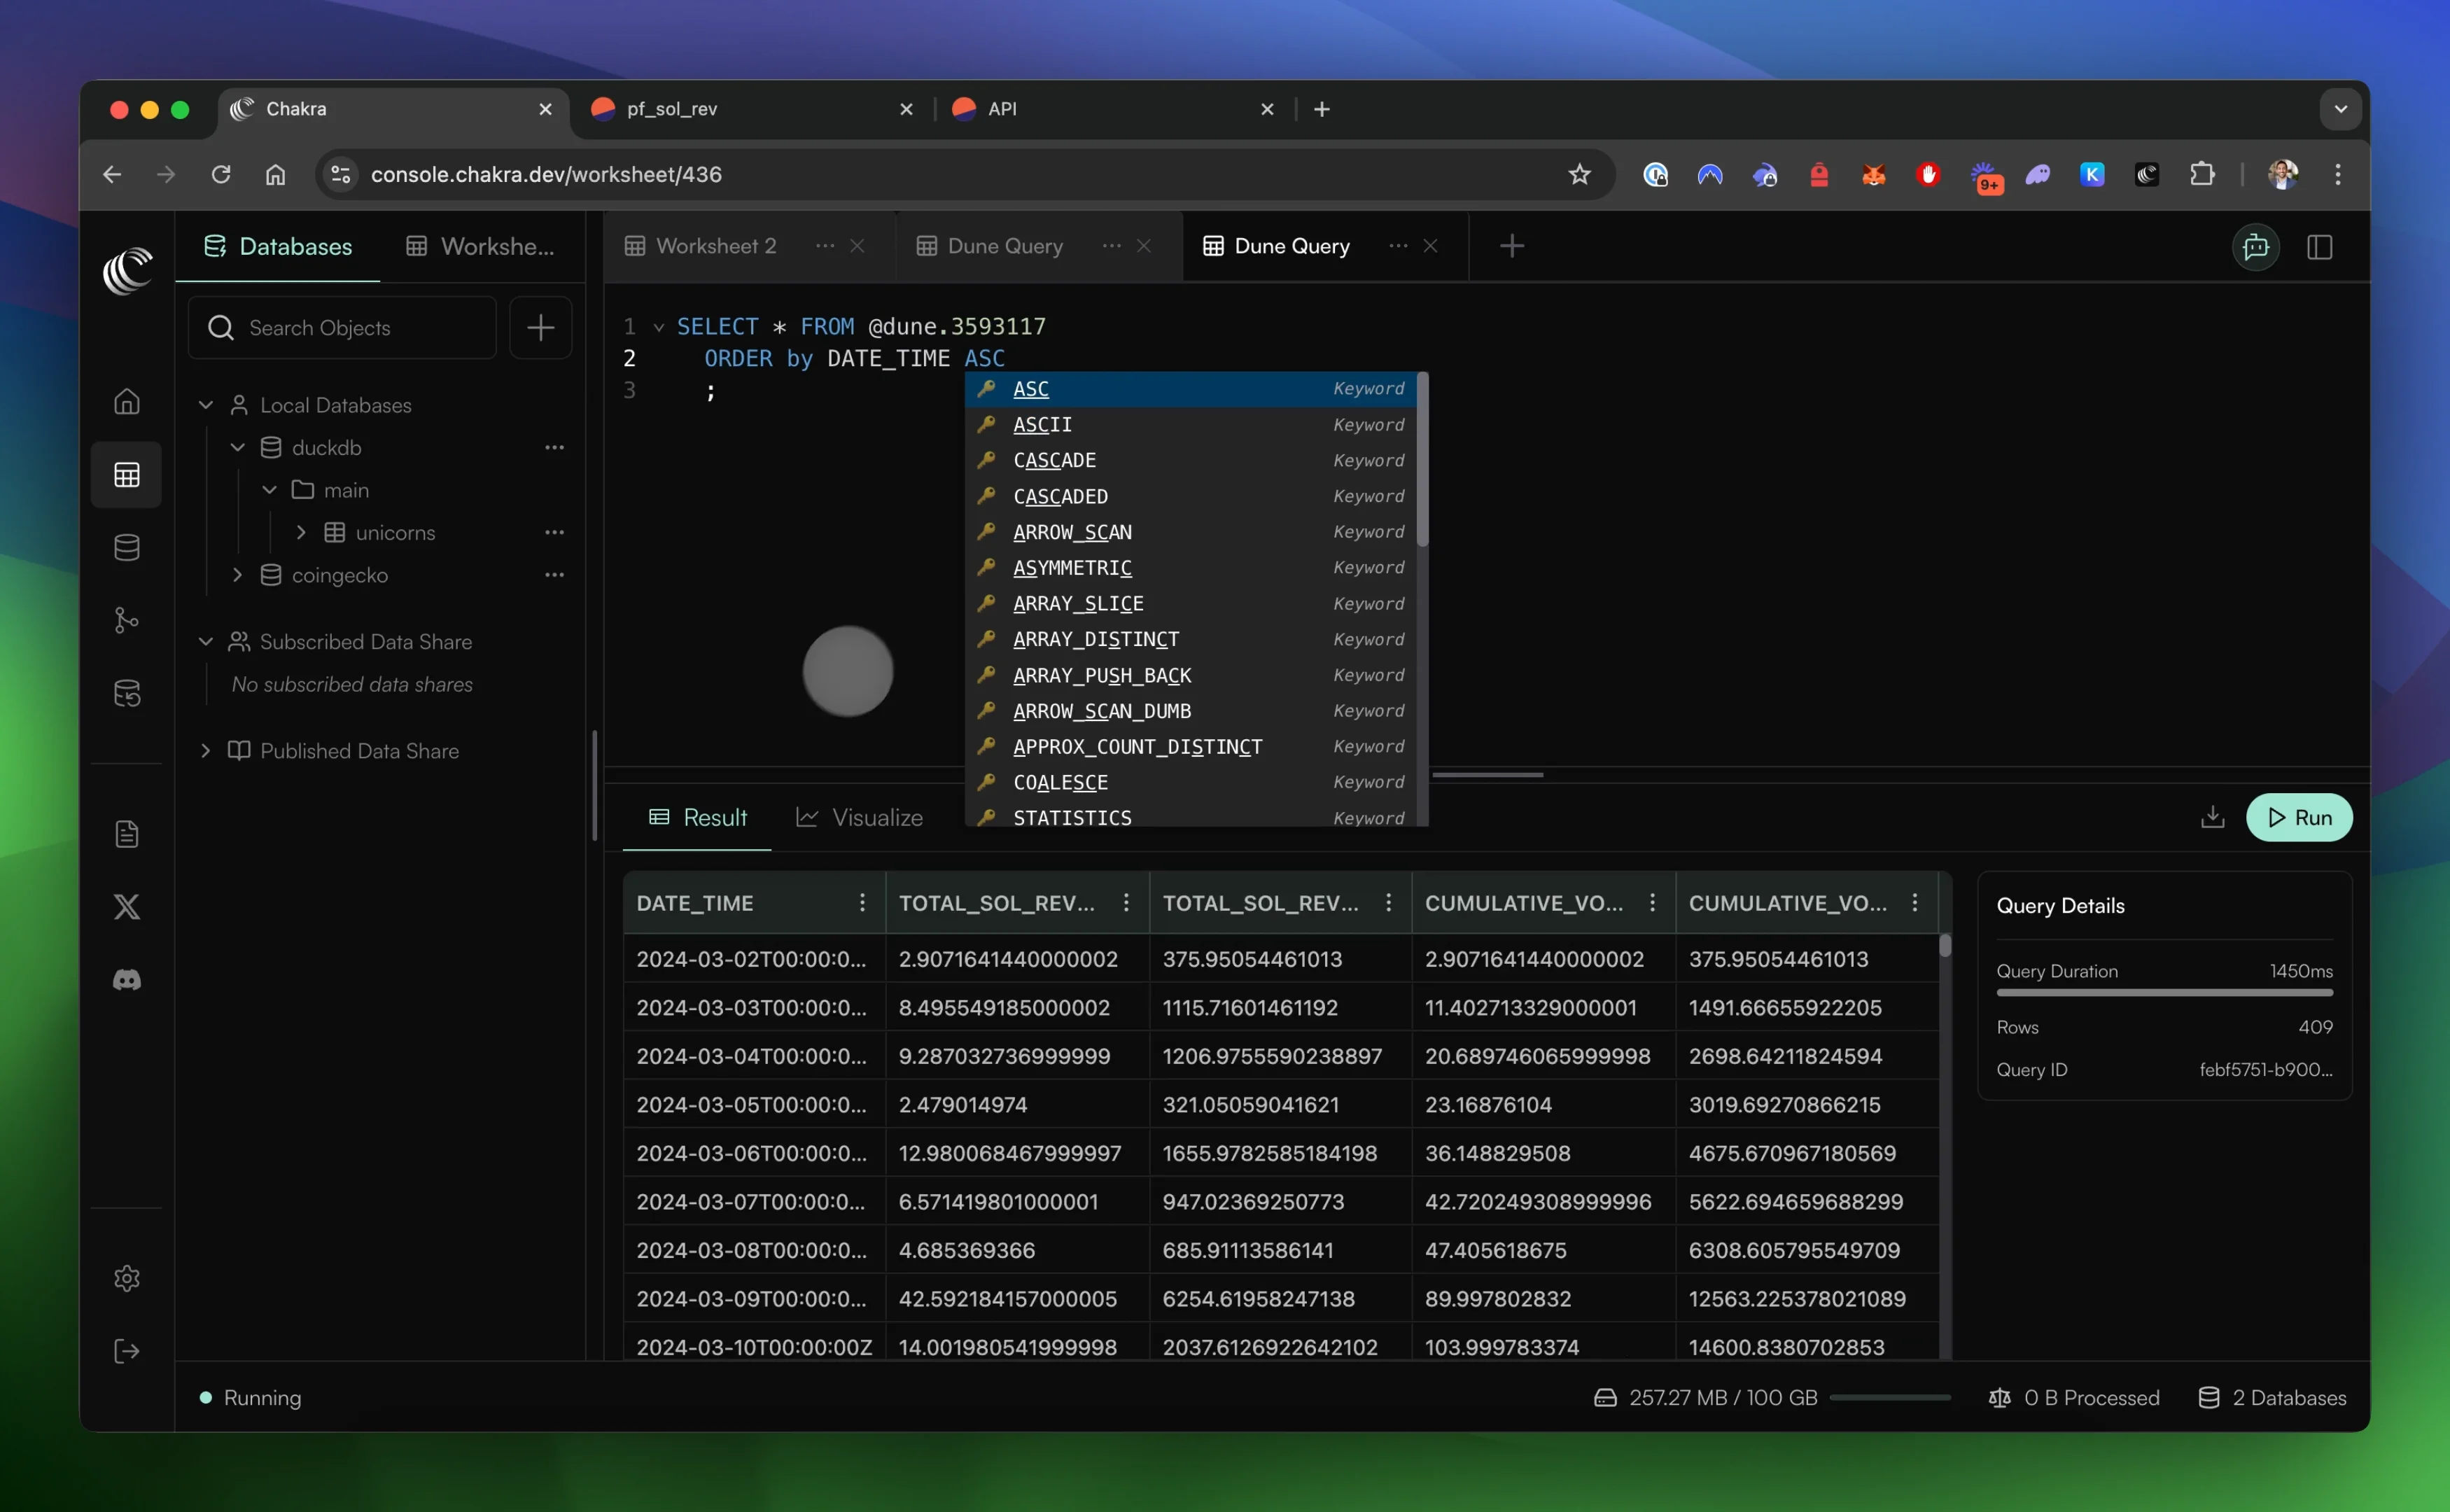Click the download results icon
Viewport: 2450px width, 1512px height.
coord(2212,817)
